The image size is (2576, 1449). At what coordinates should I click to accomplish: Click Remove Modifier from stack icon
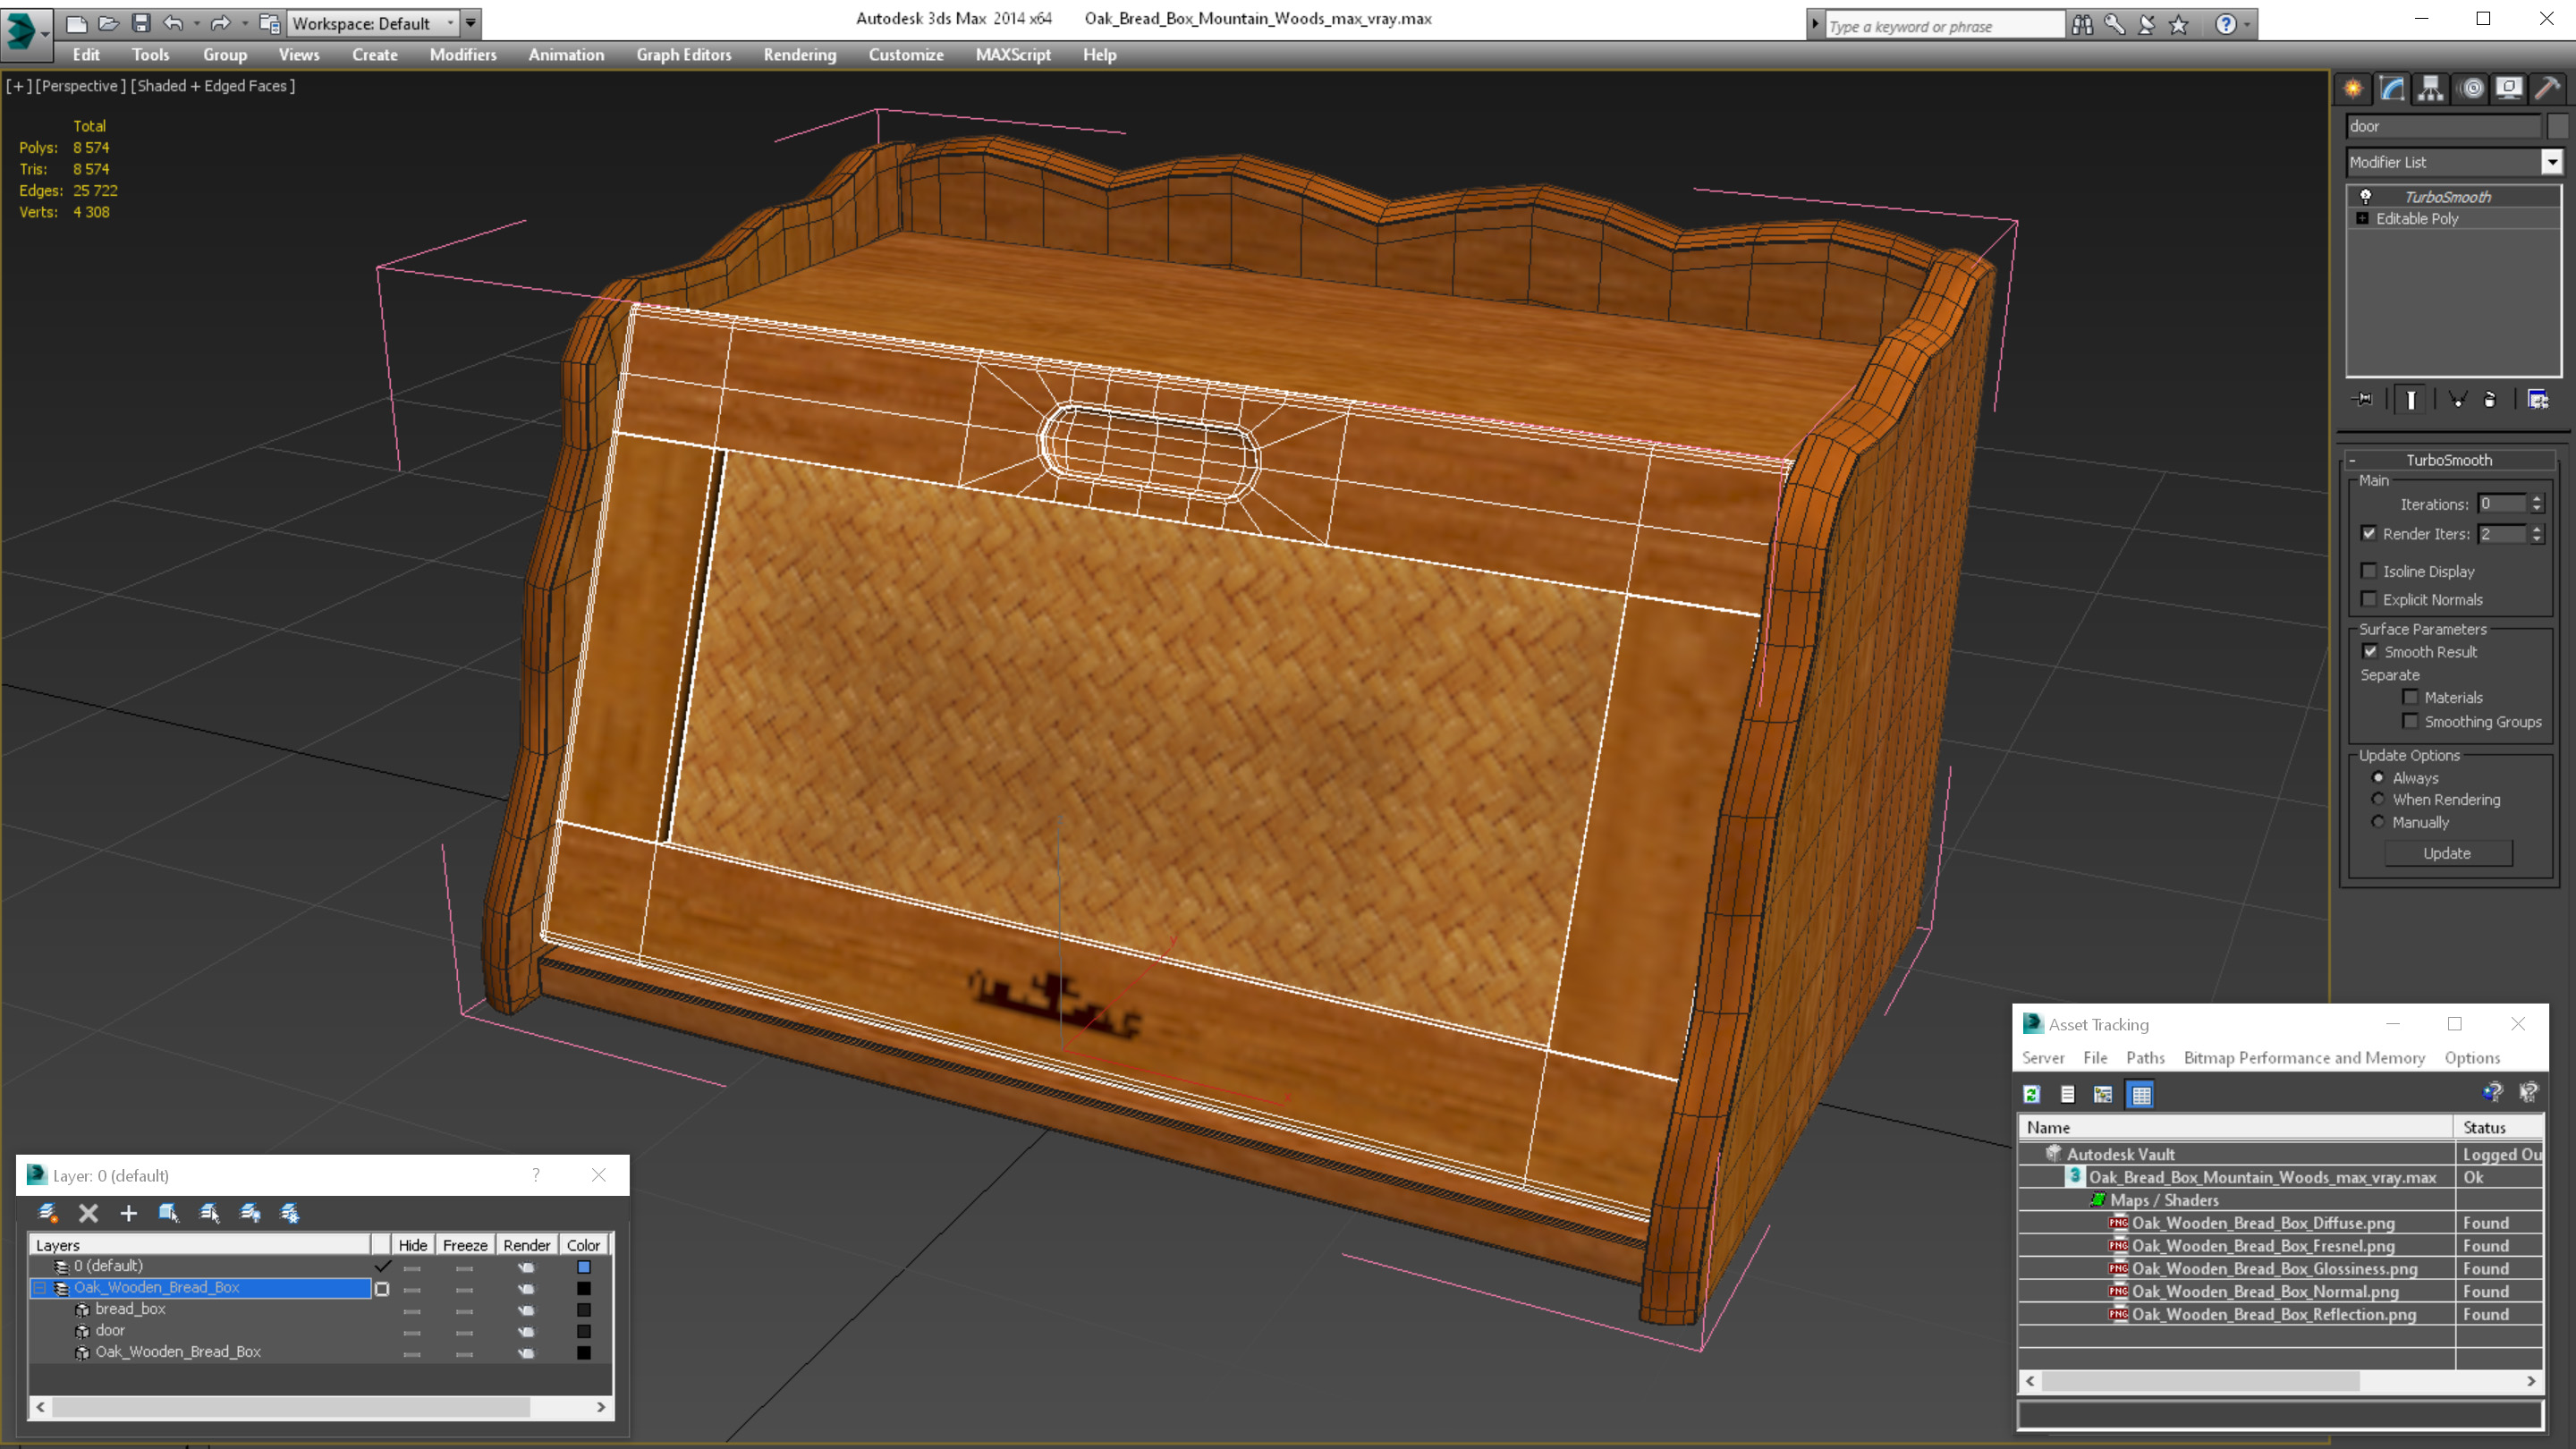click(x=2490, y=399)
